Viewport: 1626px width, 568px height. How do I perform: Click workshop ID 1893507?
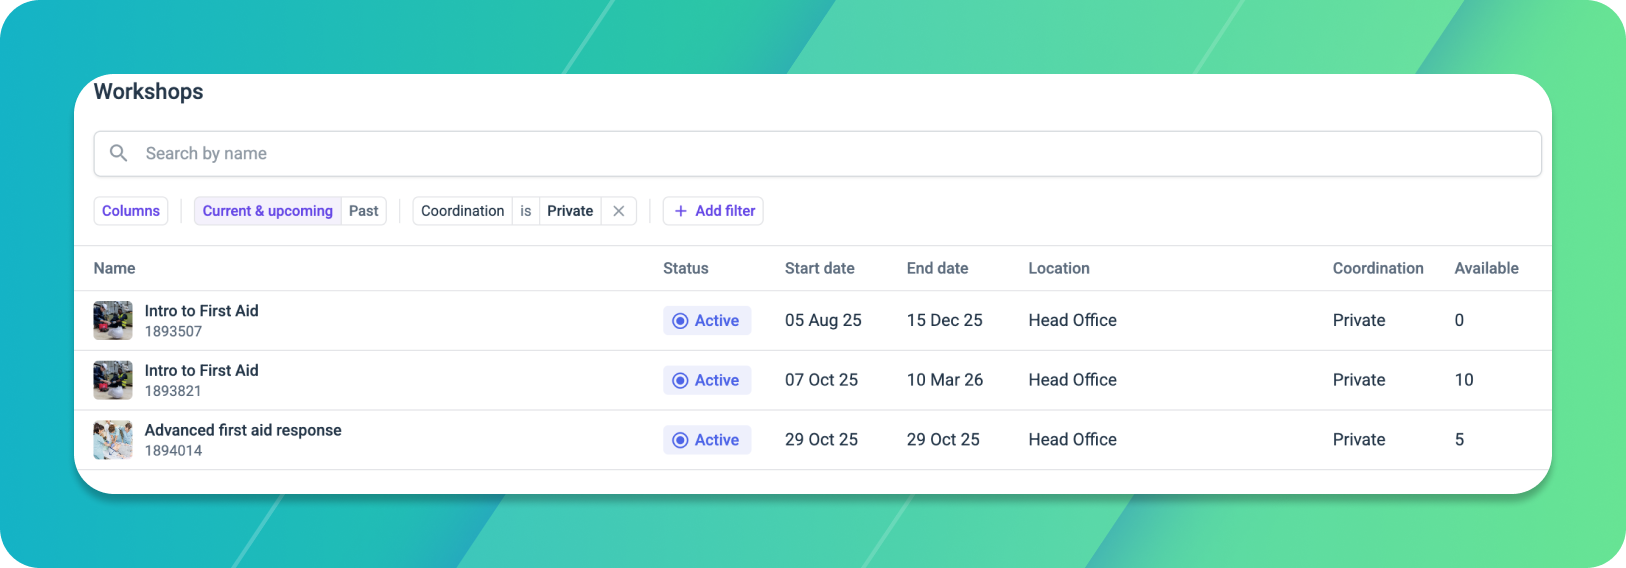[173, 332]
